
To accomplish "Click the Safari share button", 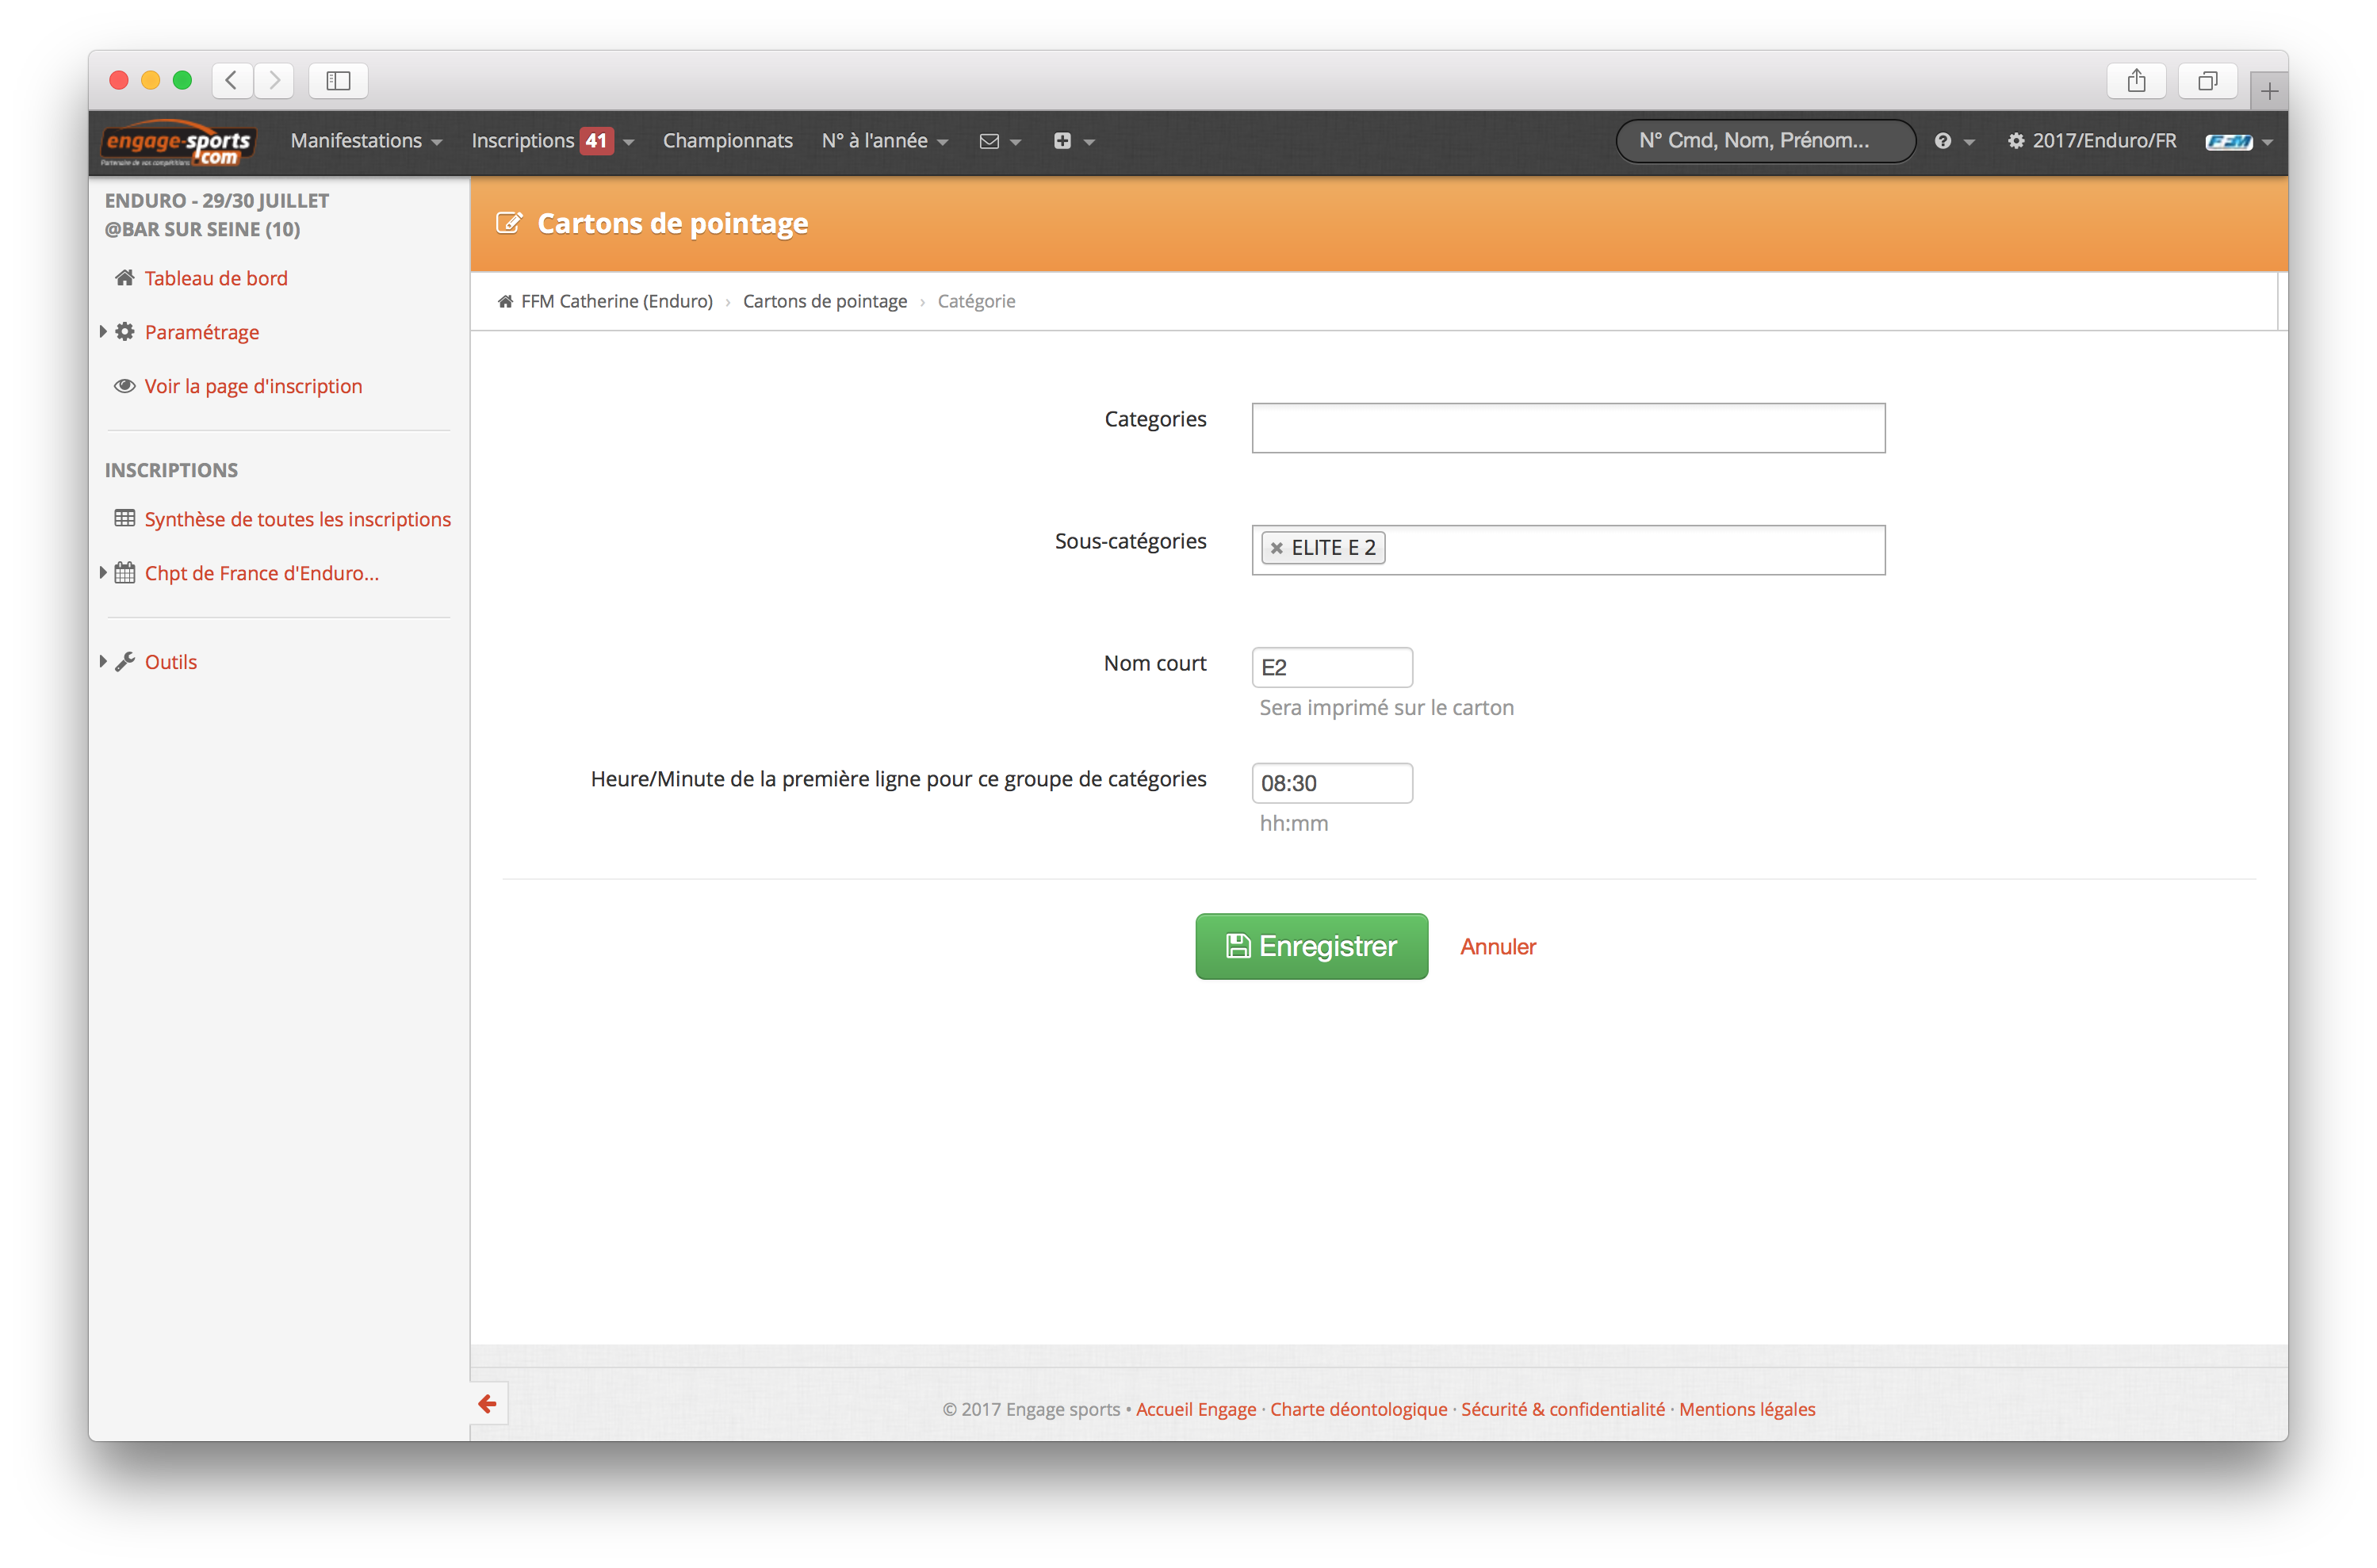I will point(2136,80).
